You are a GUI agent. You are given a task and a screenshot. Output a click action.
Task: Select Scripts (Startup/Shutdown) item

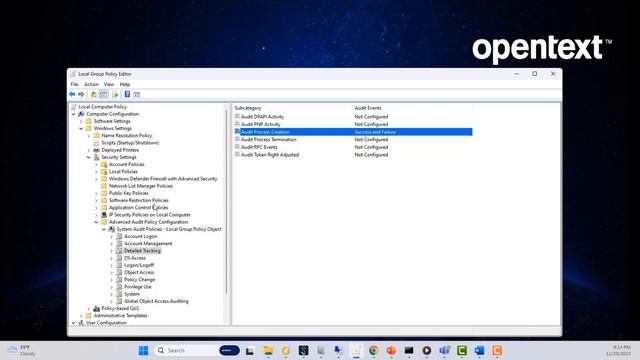pyautogui.click(x=130, y=143)
